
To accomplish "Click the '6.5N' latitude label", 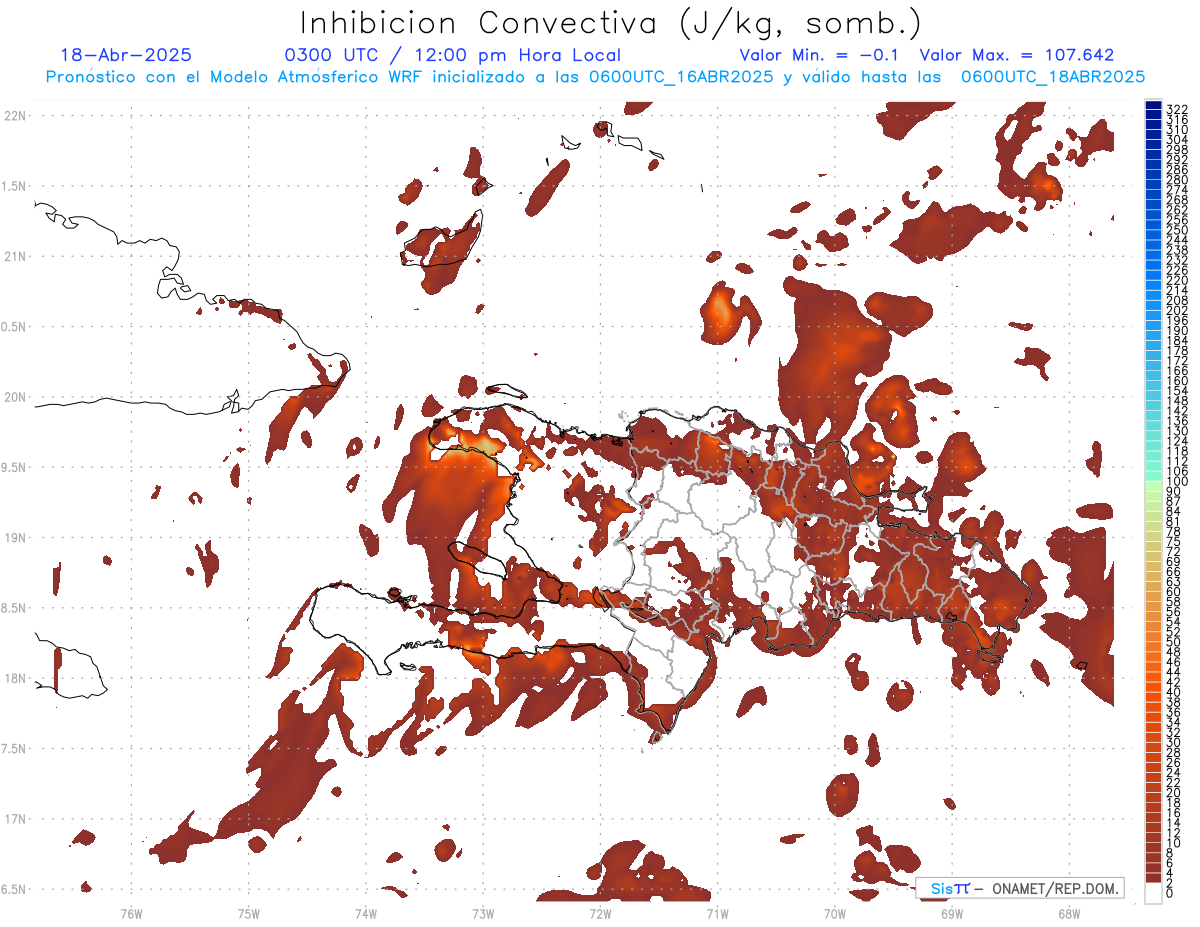I will coord(15,889).
